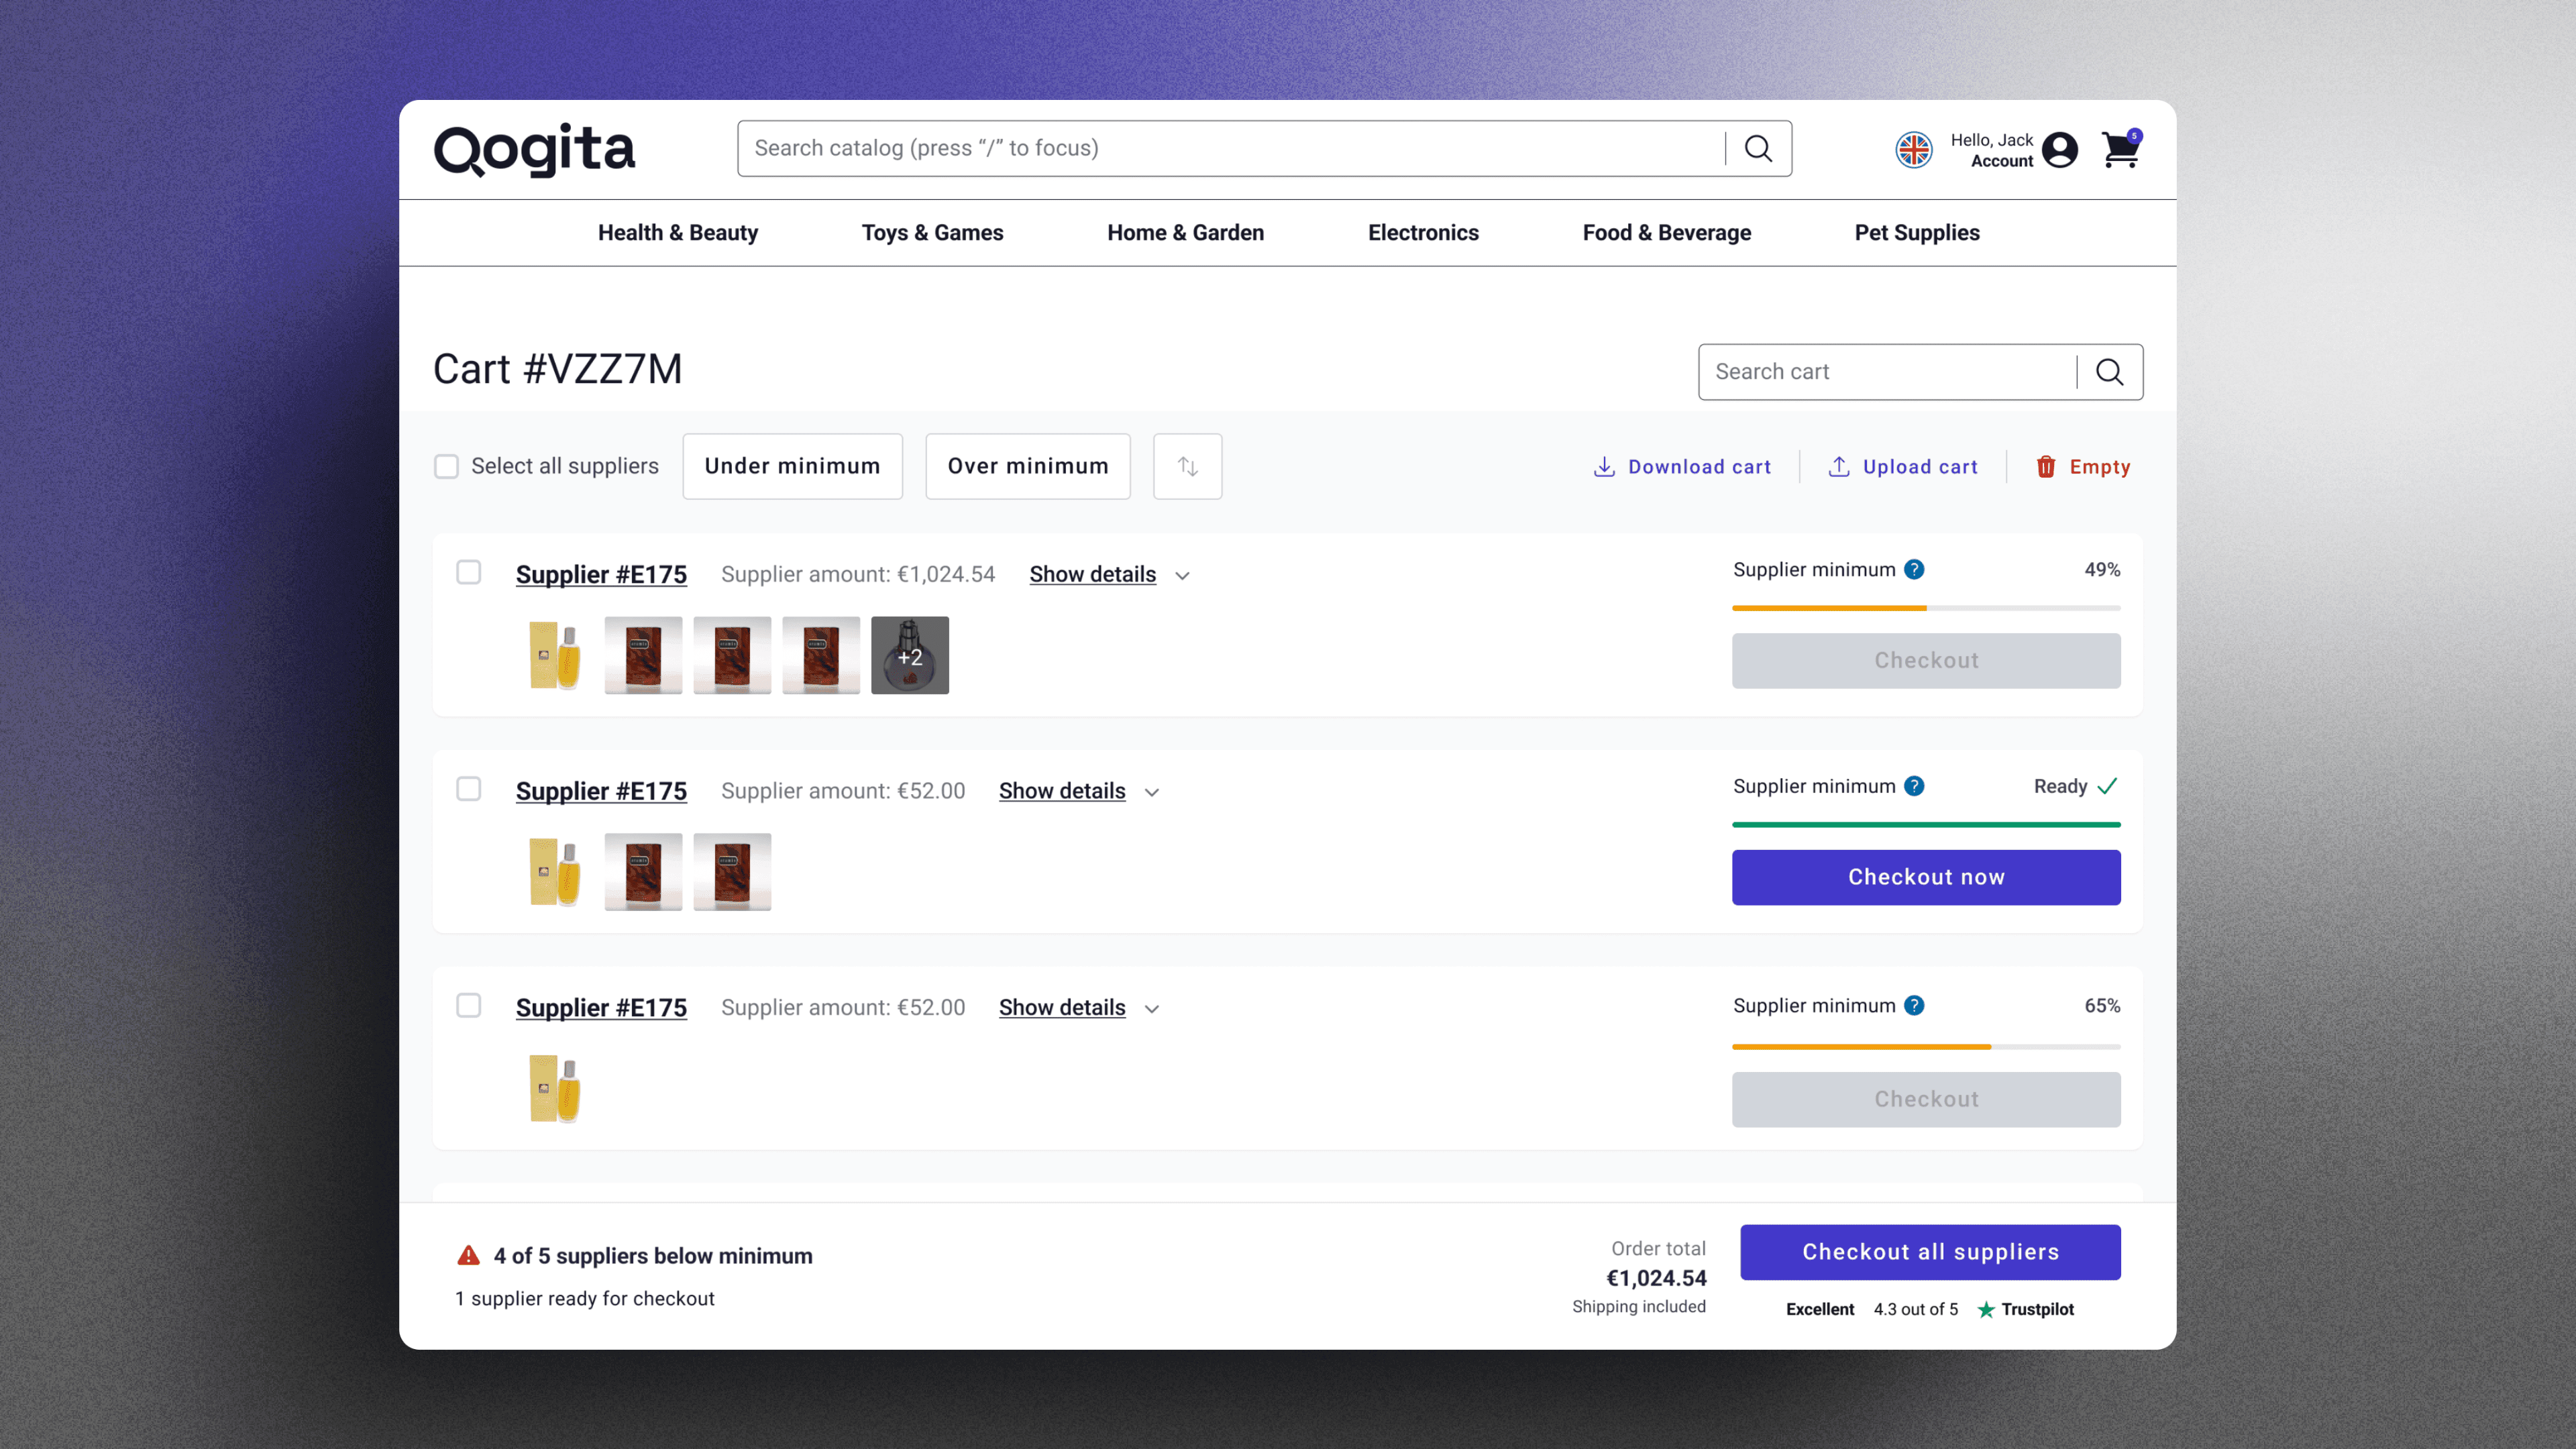Click 1 supplier ready for checkout
This screenshot has width=2576, height=1449.
click(x=585, y=1299)
